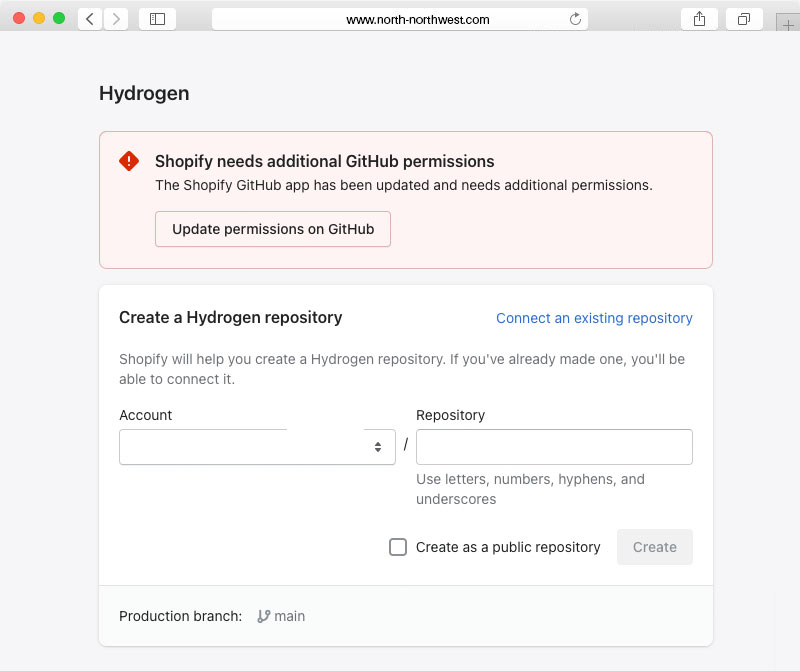Reload the page with the refresh icon
Screen dimensions: 800x671
(x=575, y=19)
